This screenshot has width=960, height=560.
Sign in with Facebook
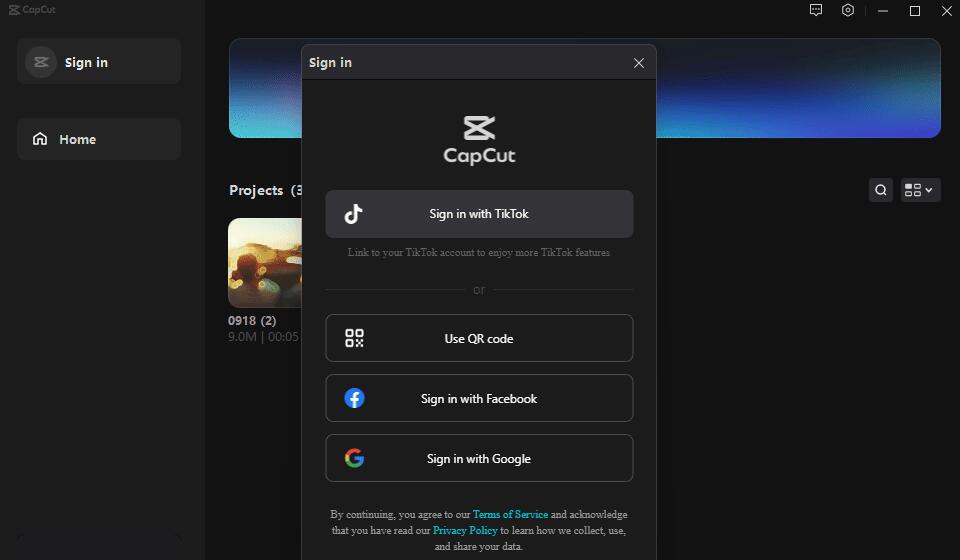click(479, 398)
